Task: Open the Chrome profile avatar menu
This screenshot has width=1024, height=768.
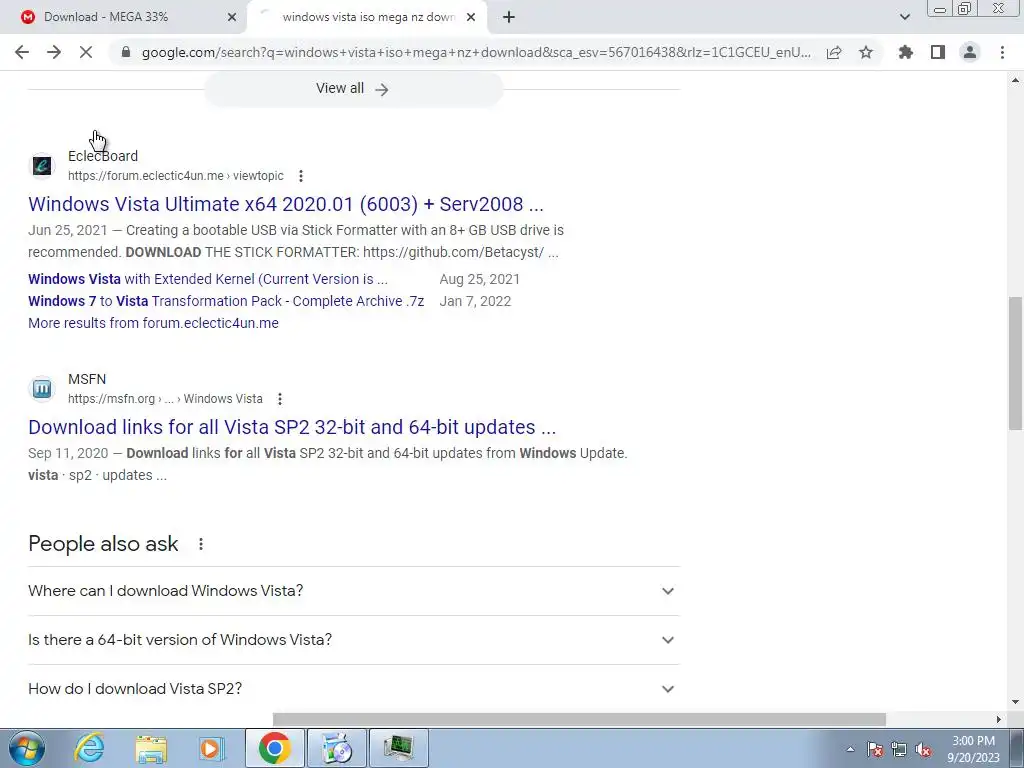Action: 970,52
